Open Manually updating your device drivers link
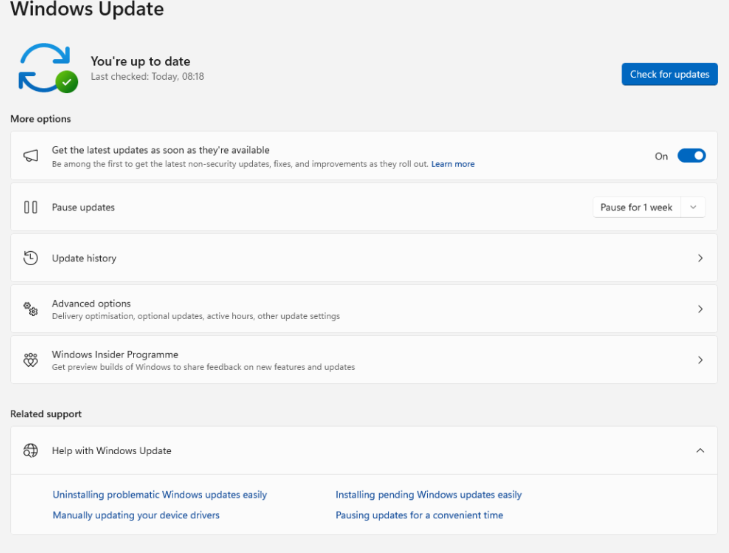This screenshot has height=553, width=729. (136, 515)
